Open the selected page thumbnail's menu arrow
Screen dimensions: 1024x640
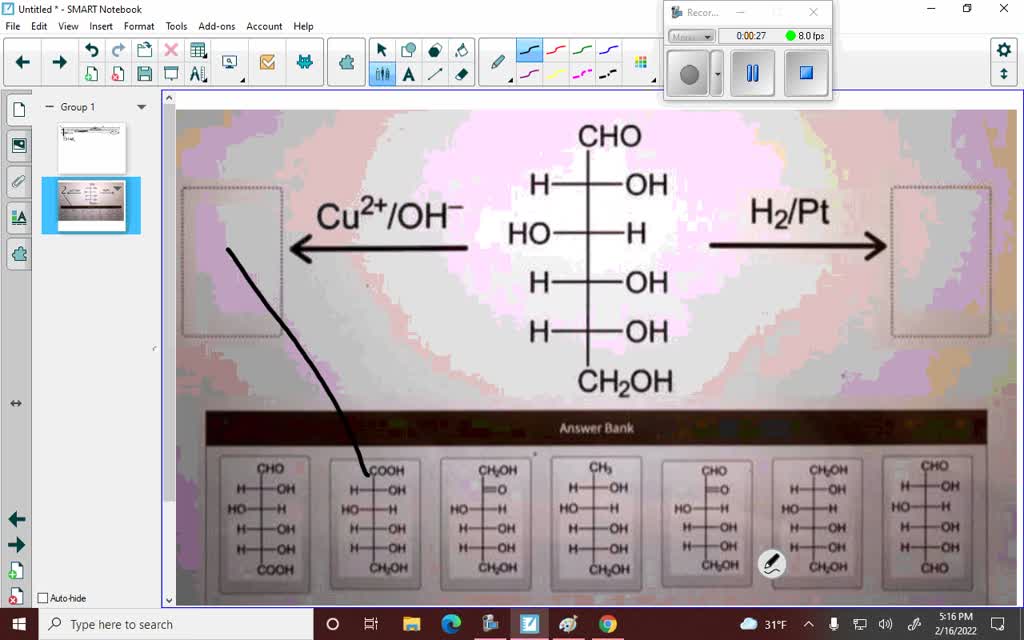[x=118, y=189]
